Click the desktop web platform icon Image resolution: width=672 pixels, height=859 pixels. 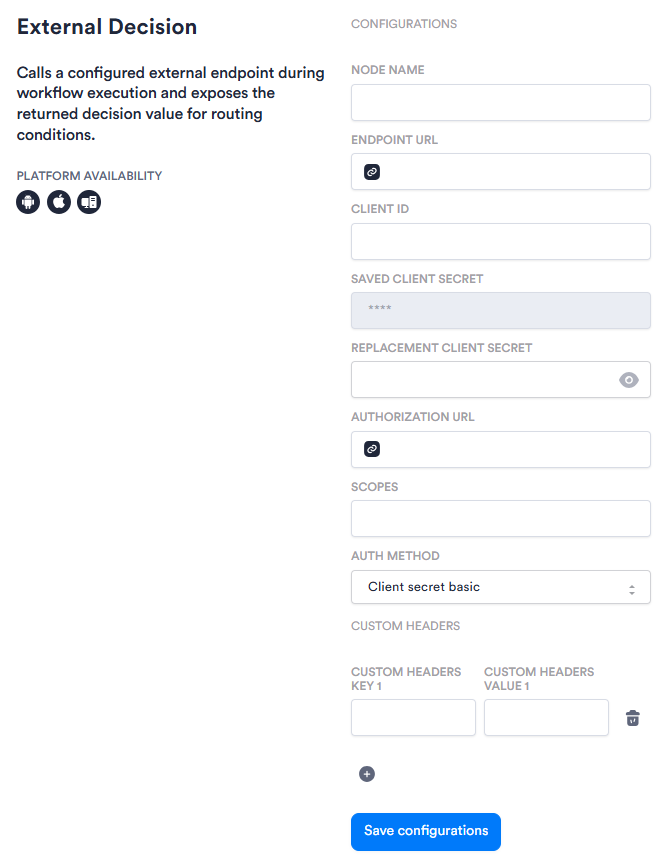[89, 202]
